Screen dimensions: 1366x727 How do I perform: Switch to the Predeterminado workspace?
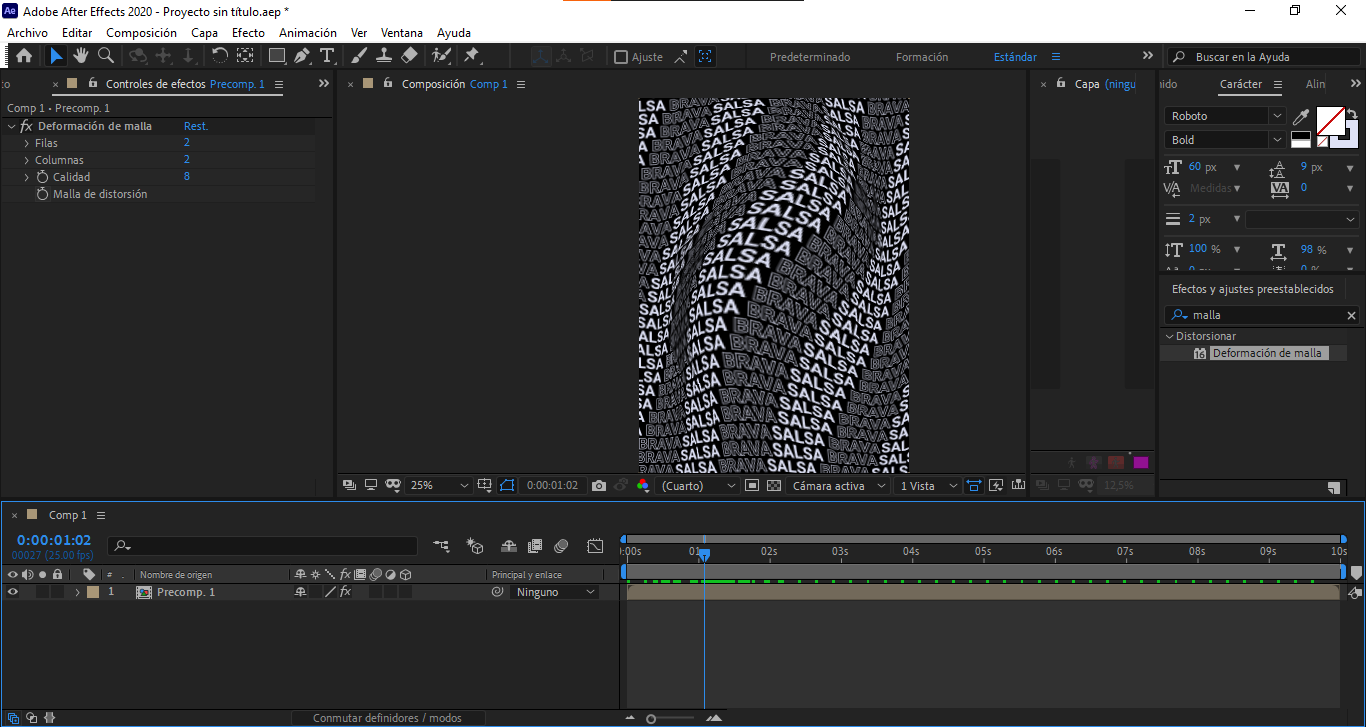[x=810, y=57]
